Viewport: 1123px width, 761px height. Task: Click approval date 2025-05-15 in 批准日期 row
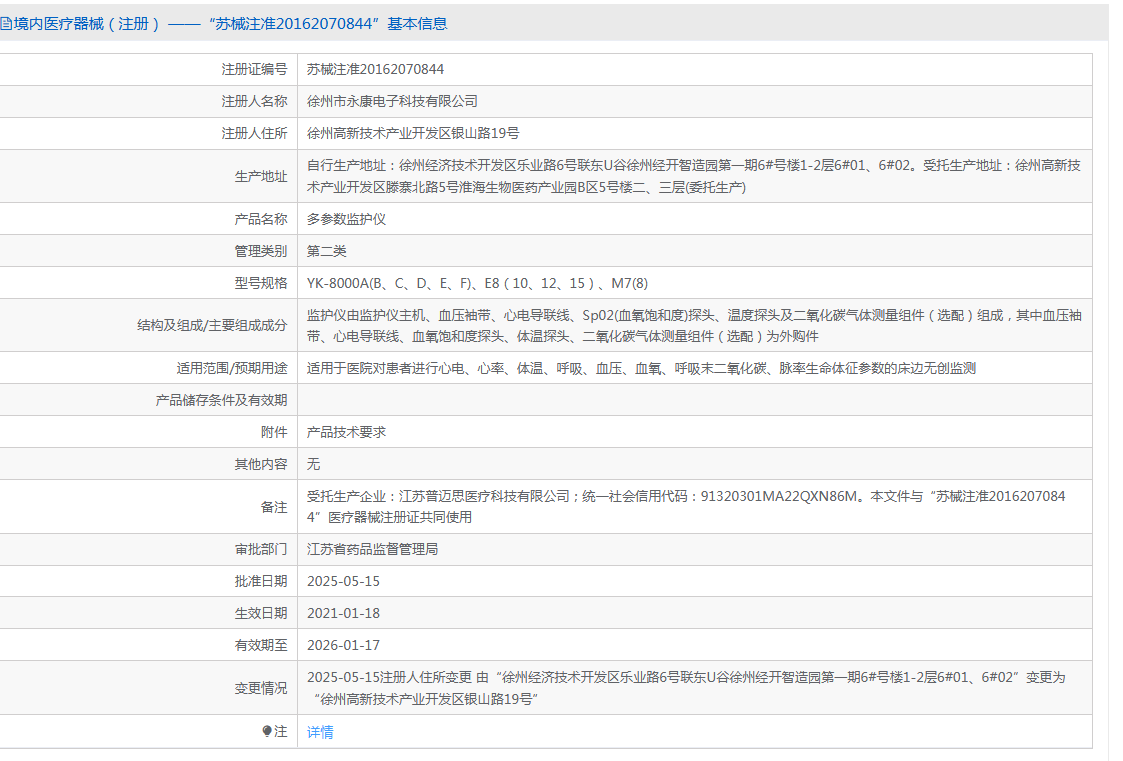pos(343,581)
